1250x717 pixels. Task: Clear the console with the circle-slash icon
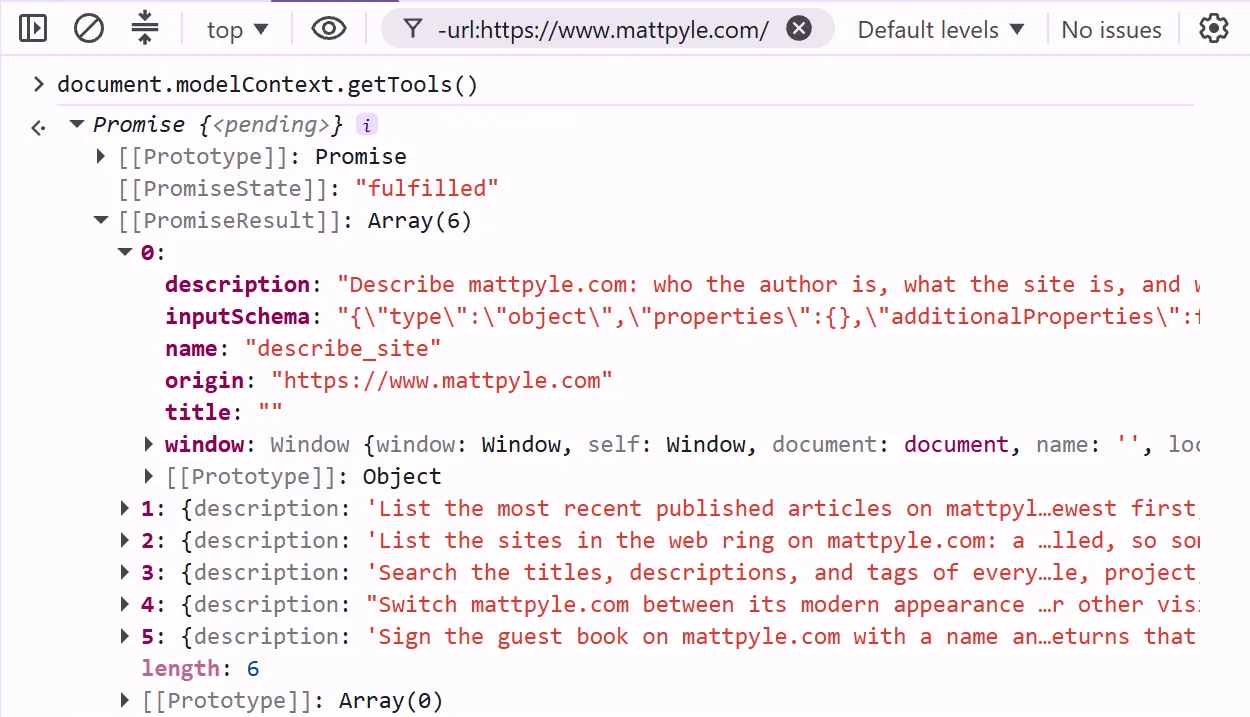pos(89,28)
